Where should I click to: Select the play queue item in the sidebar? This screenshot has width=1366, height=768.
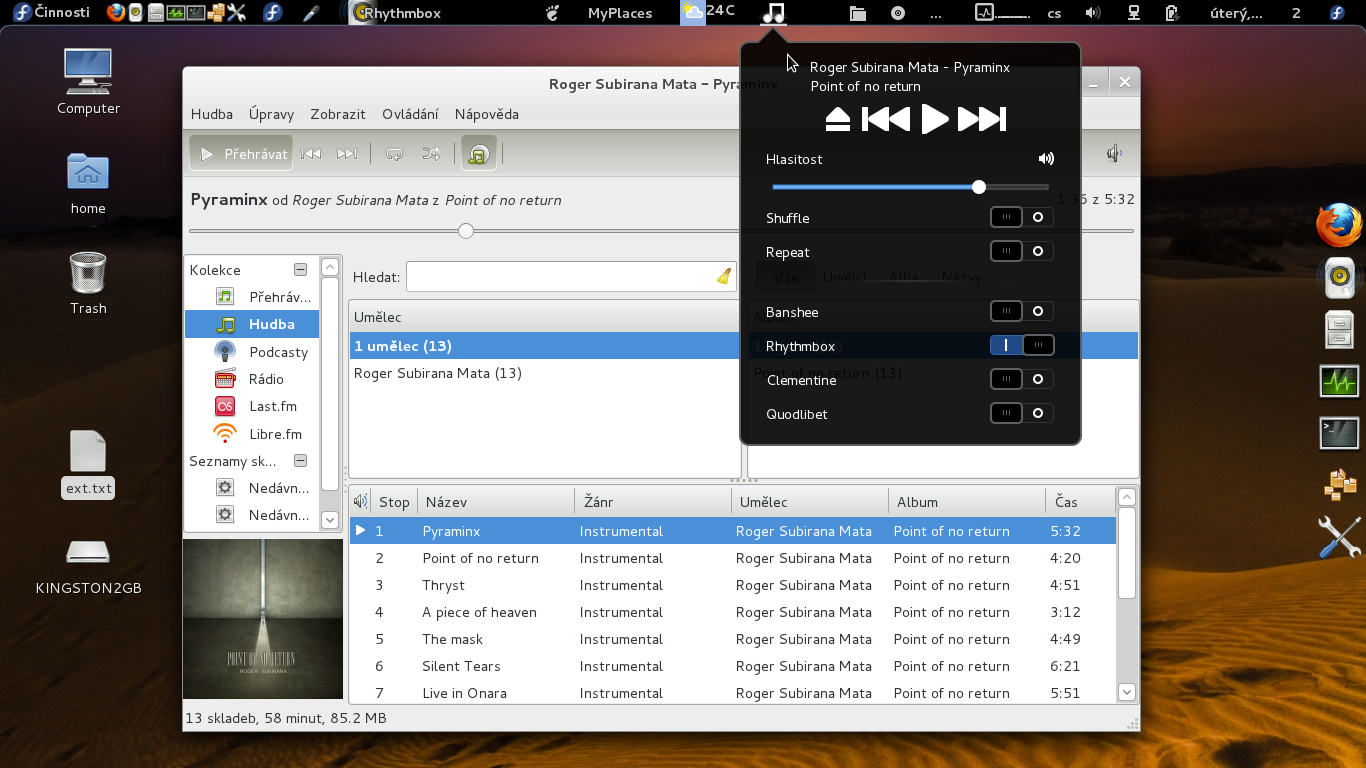point(252,297)
